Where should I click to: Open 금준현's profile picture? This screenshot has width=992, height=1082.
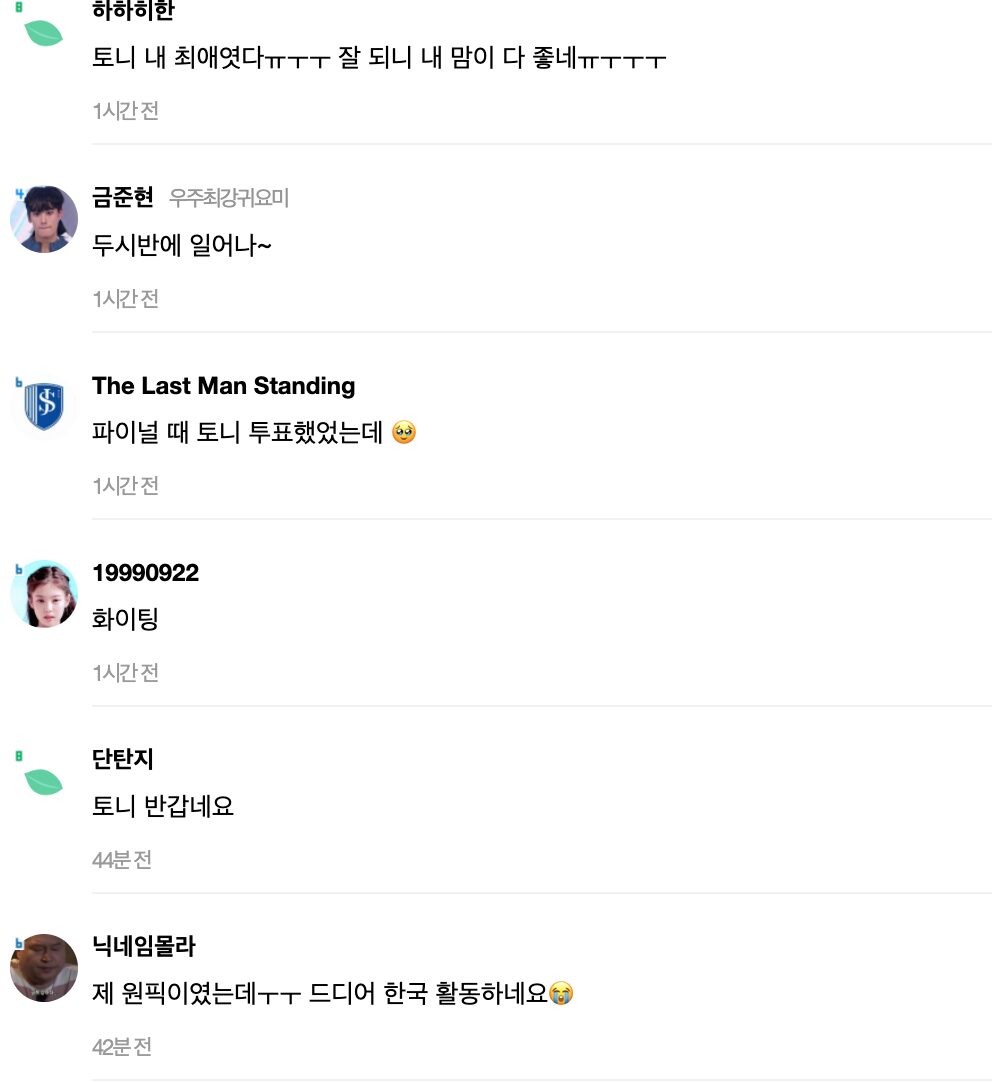click(x=44, y=219)
